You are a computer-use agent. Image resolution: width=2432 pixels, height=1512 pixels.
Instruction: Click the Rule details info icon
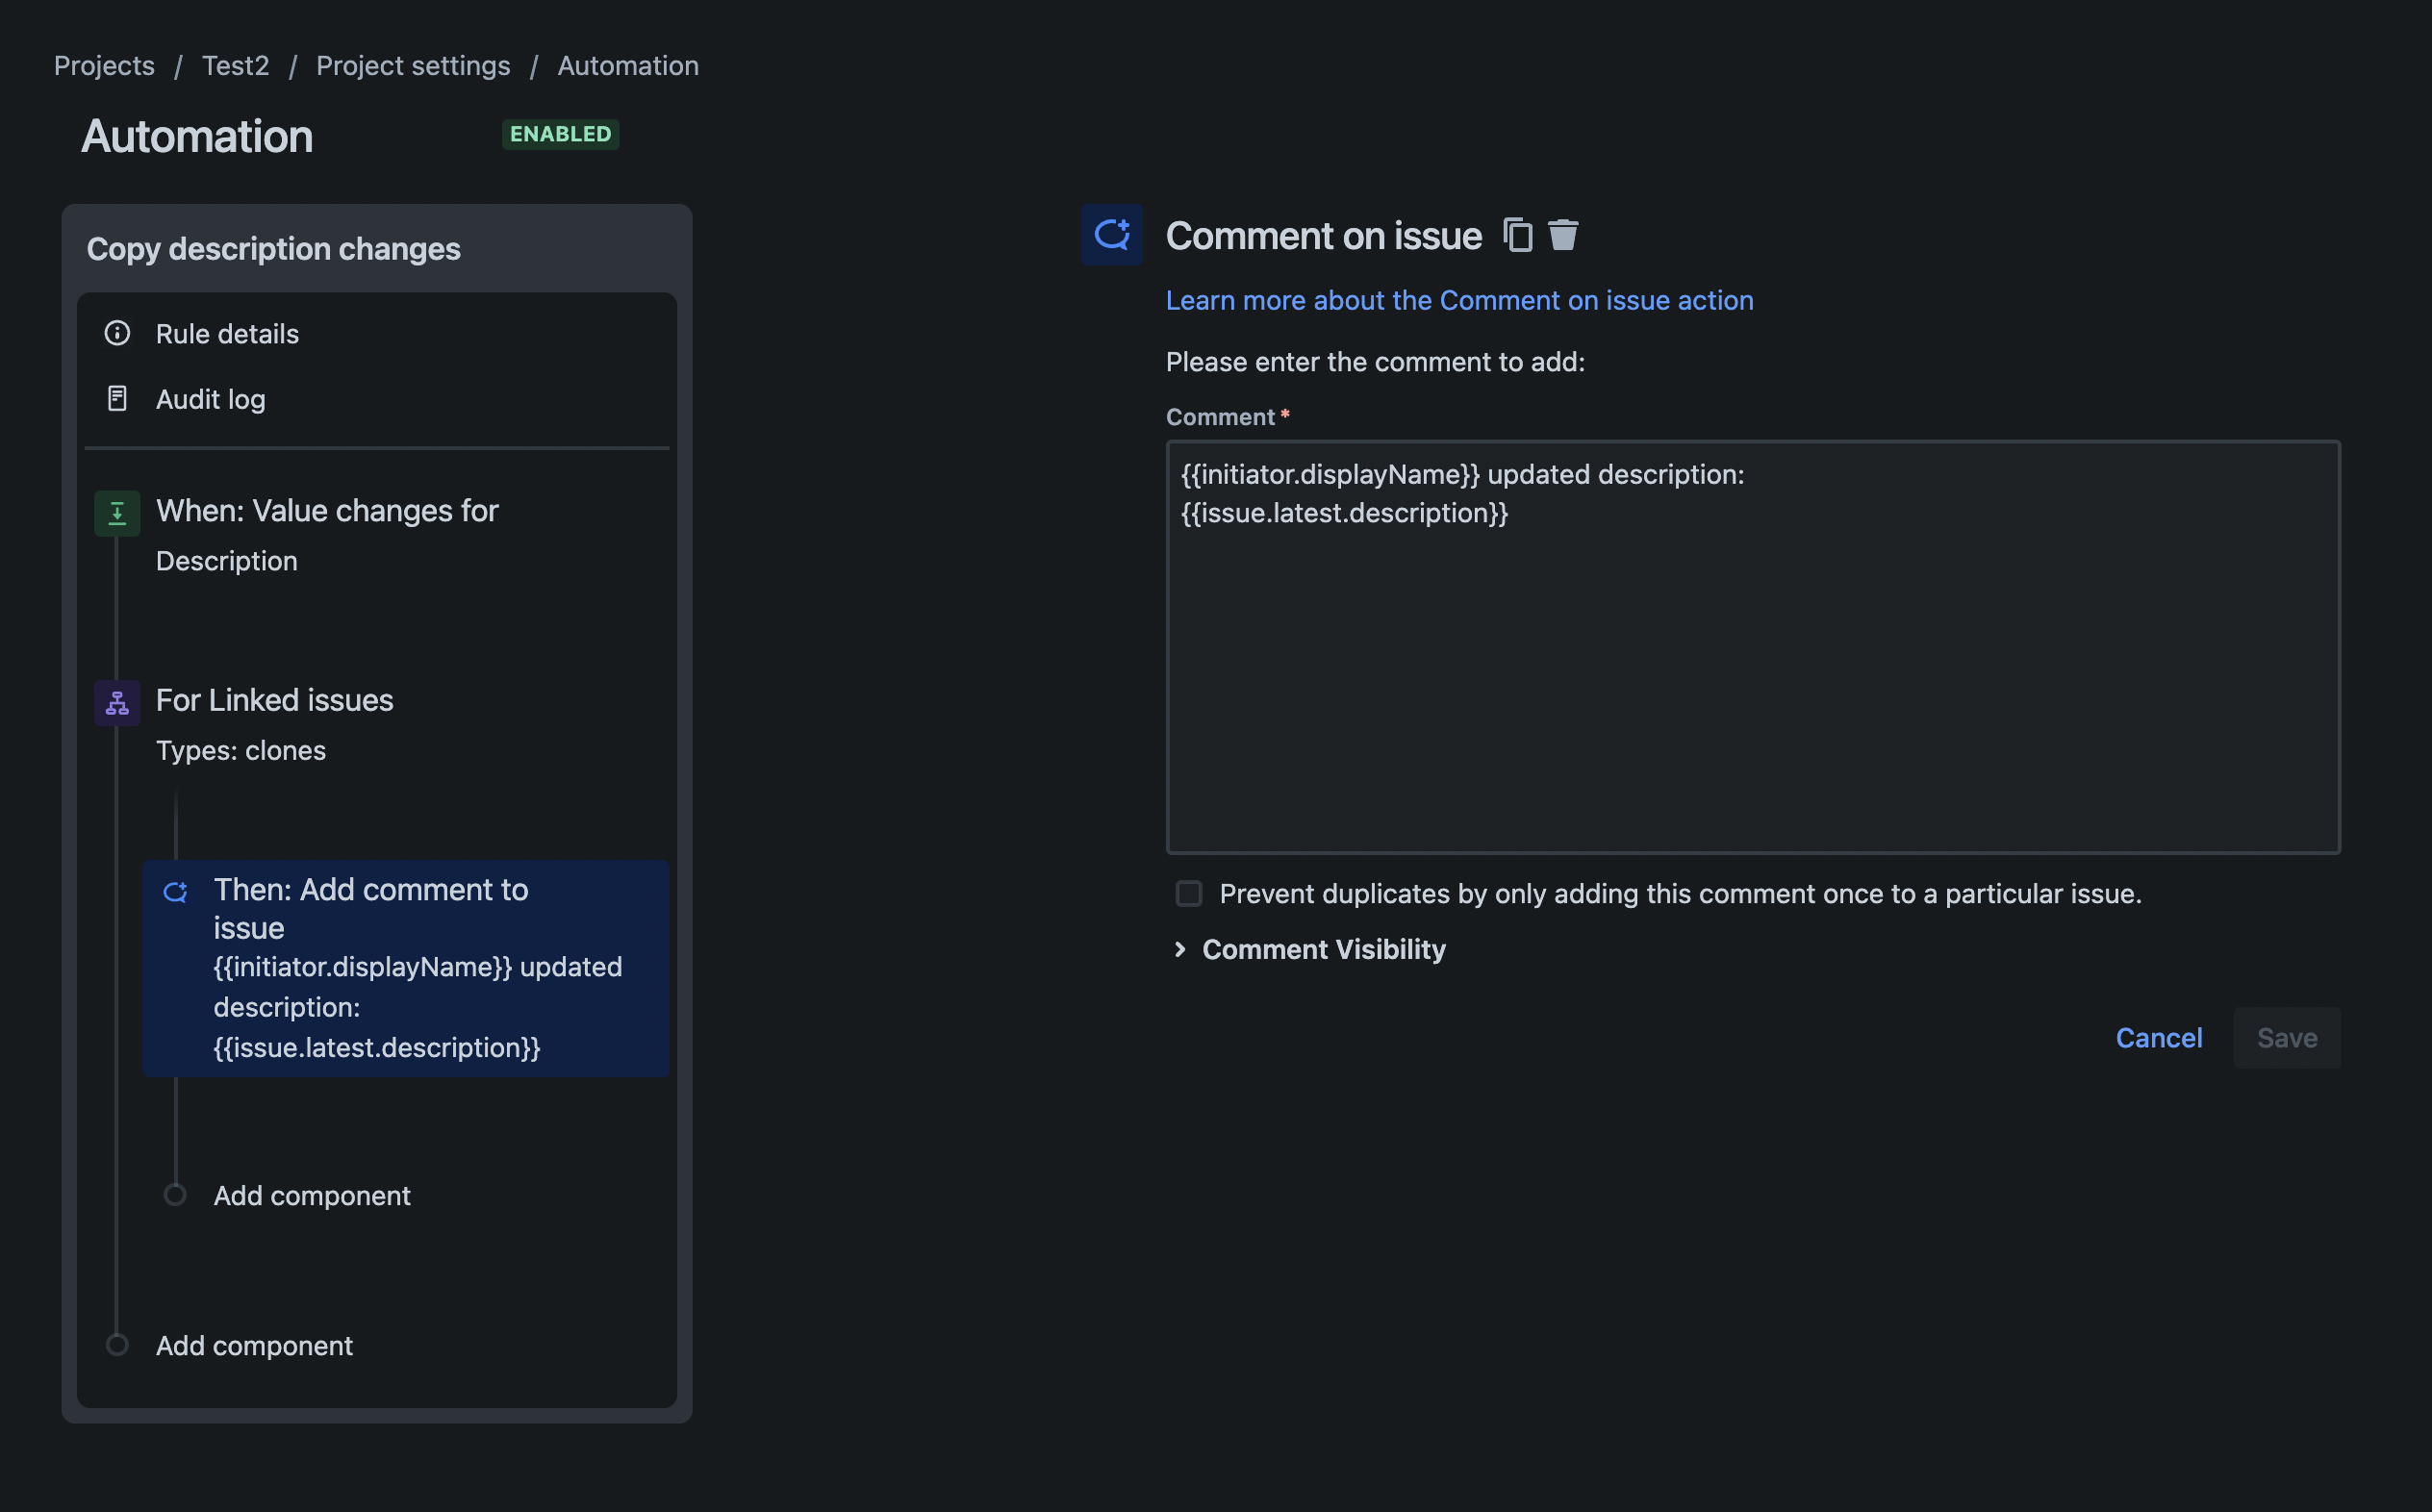(x=117, y=333)
